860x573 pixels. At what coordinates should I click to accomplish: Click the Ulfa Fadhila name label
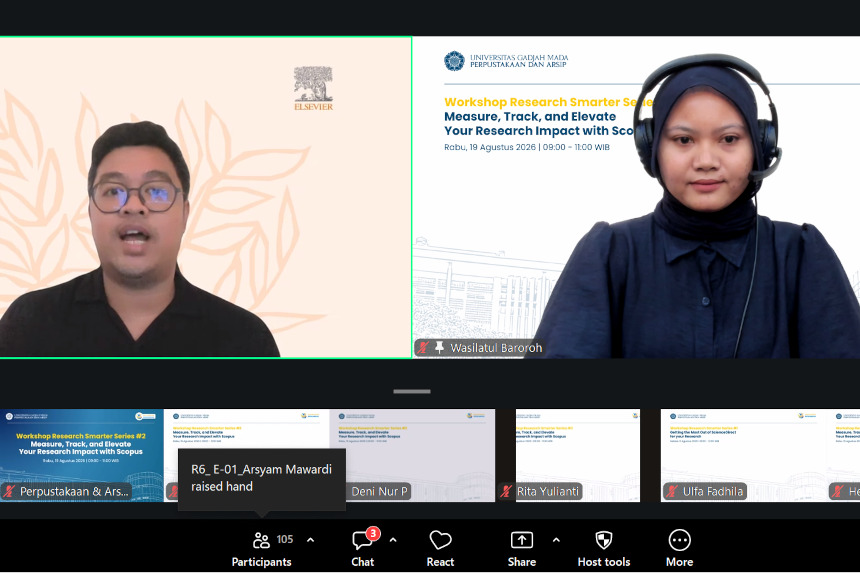point(712,491)
